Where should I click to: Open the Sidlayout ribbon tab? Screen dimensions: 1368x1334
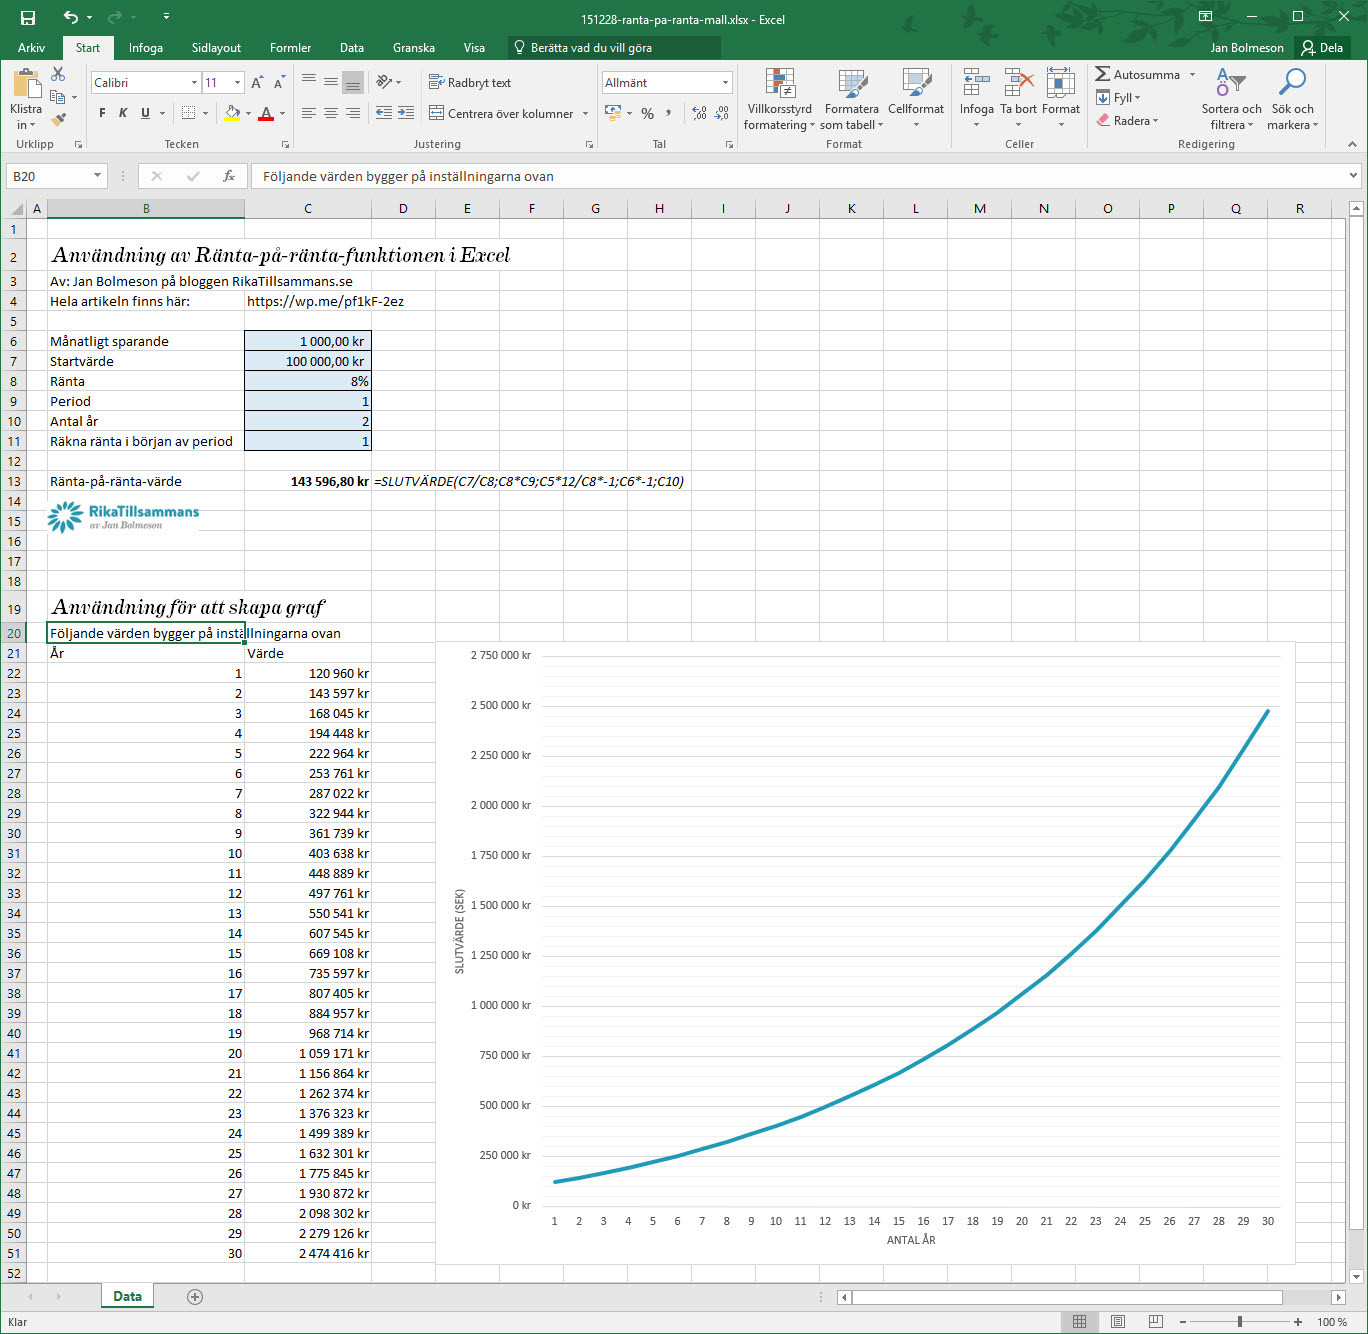point(216,48)
